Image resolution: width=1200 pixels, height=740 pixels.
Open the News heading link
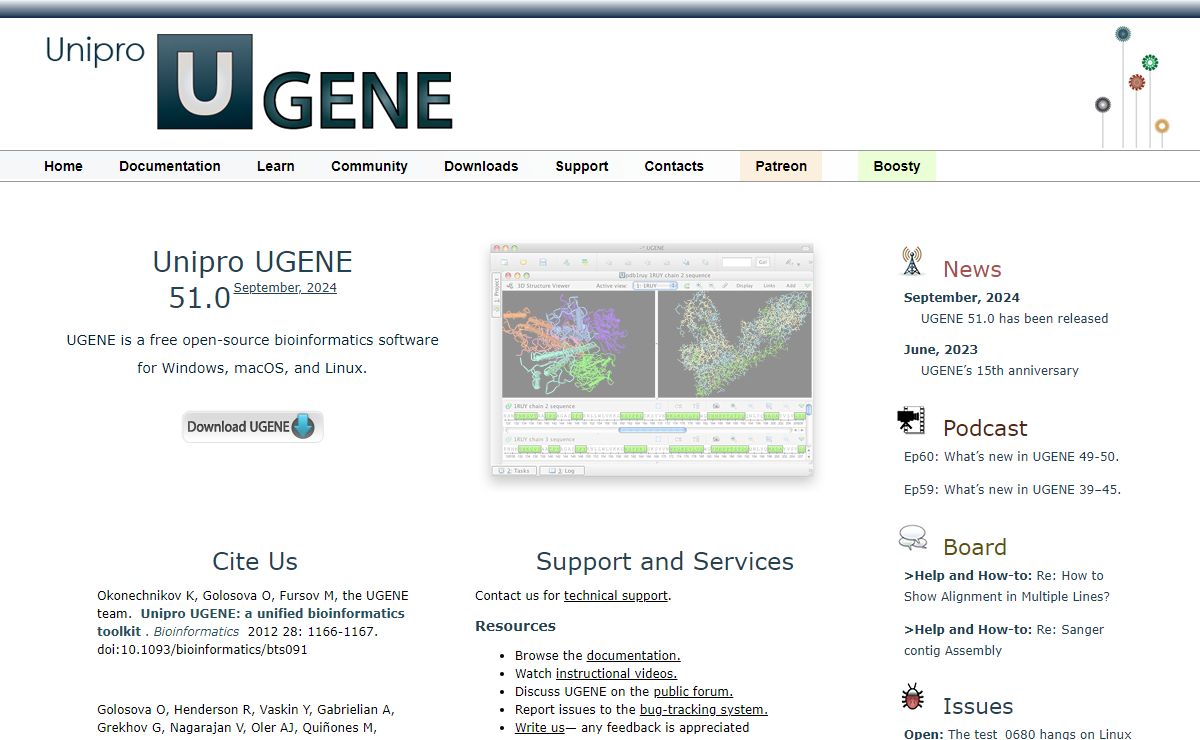point(972,269)
